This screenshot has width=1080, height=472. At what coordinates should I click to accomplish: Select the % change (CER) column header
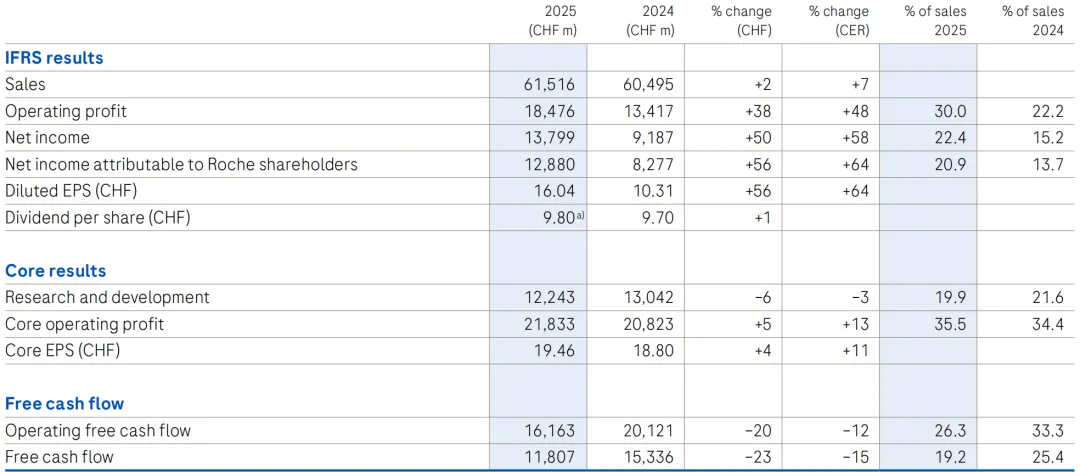839,21
